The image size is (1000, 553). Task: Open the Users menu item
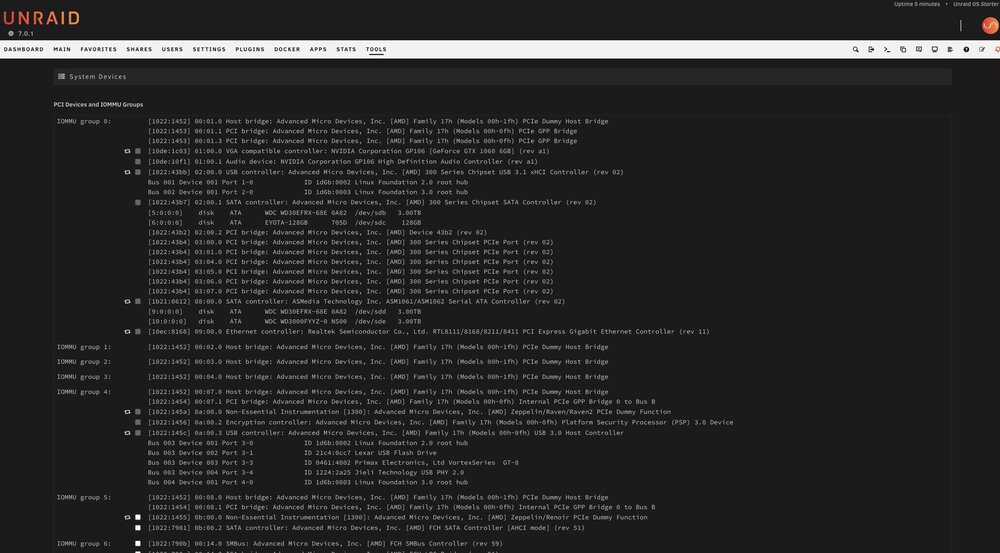[172, 49]
